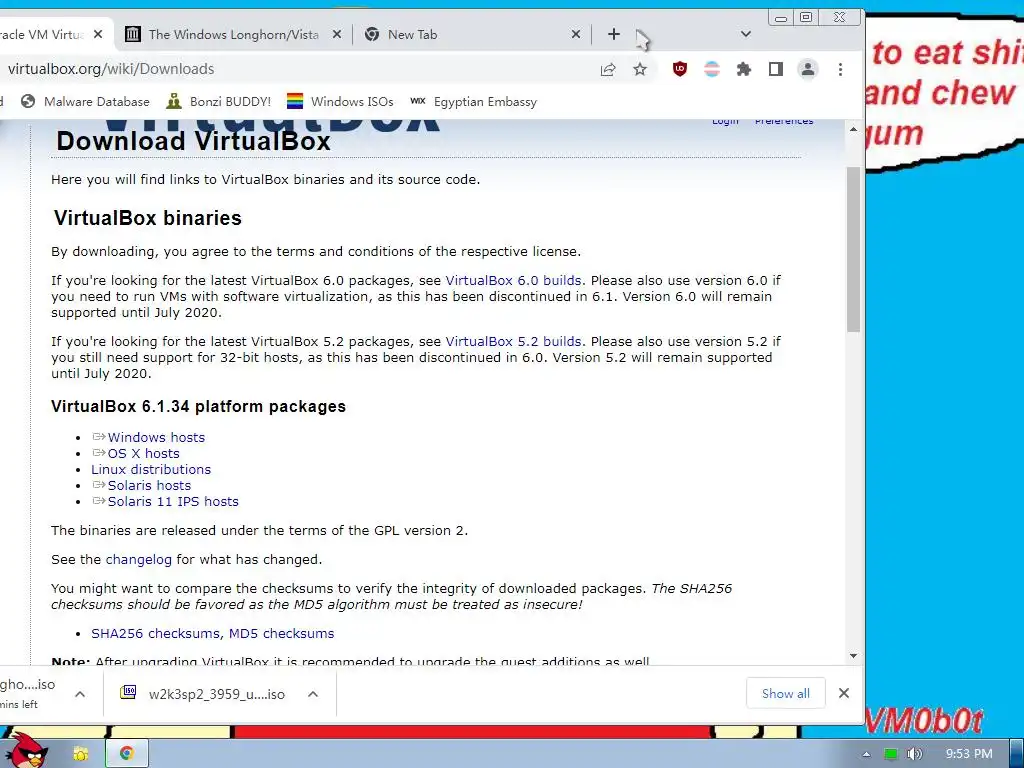Switch to The Windows Longhorn/Vista tab
This screenshot has height=768, width=1024.
233,34
